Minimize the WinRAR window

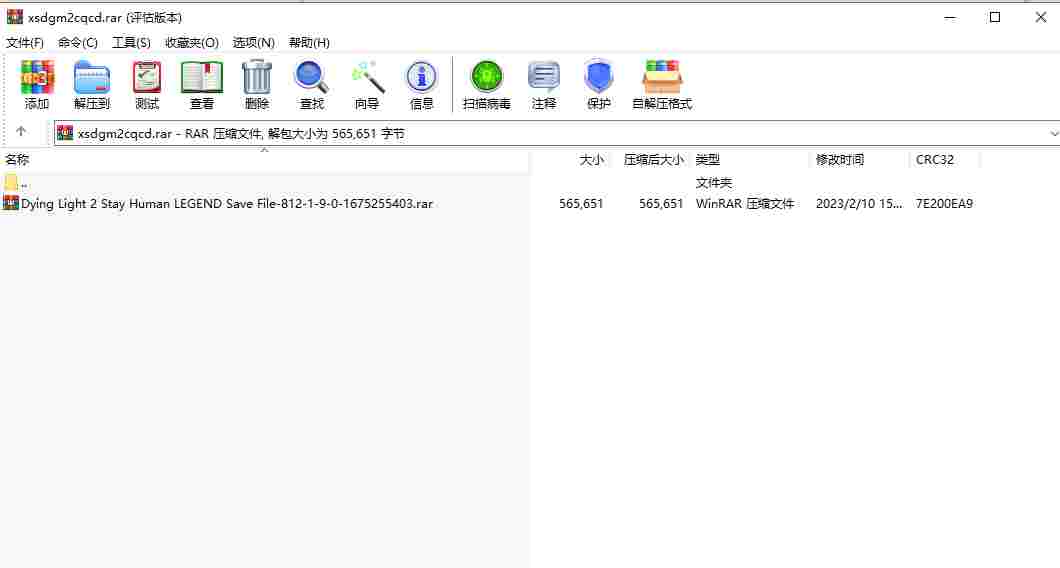pos(950,17)
